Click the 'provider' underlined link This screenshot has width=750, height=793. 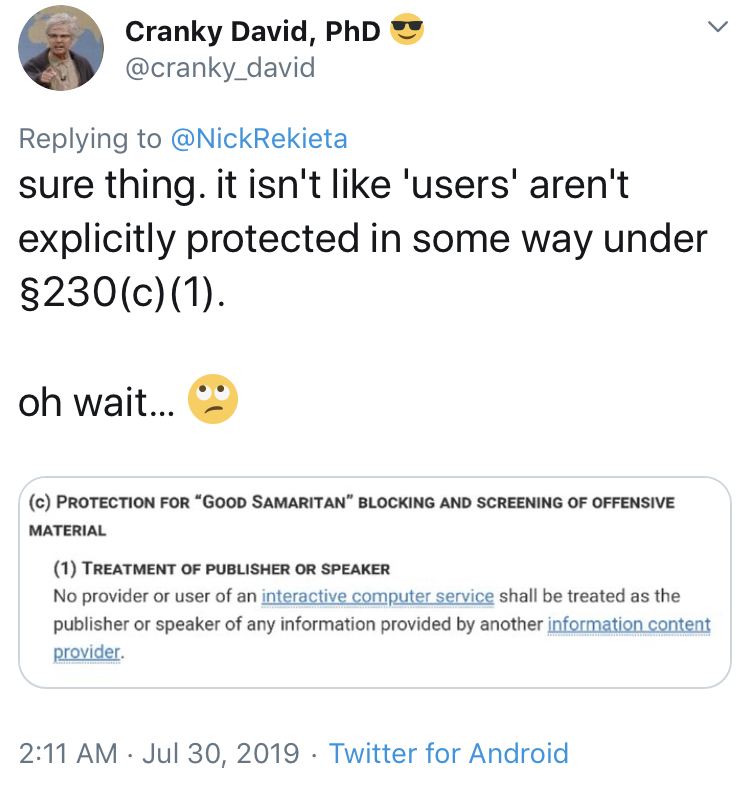86,652
